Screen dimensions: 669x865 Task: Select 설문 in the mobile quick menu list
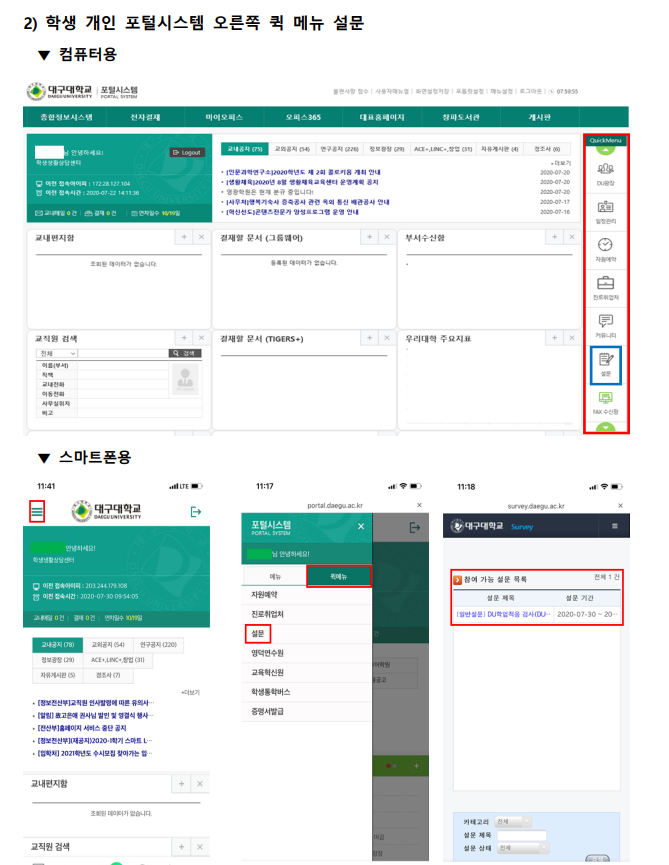pos(258,633)
